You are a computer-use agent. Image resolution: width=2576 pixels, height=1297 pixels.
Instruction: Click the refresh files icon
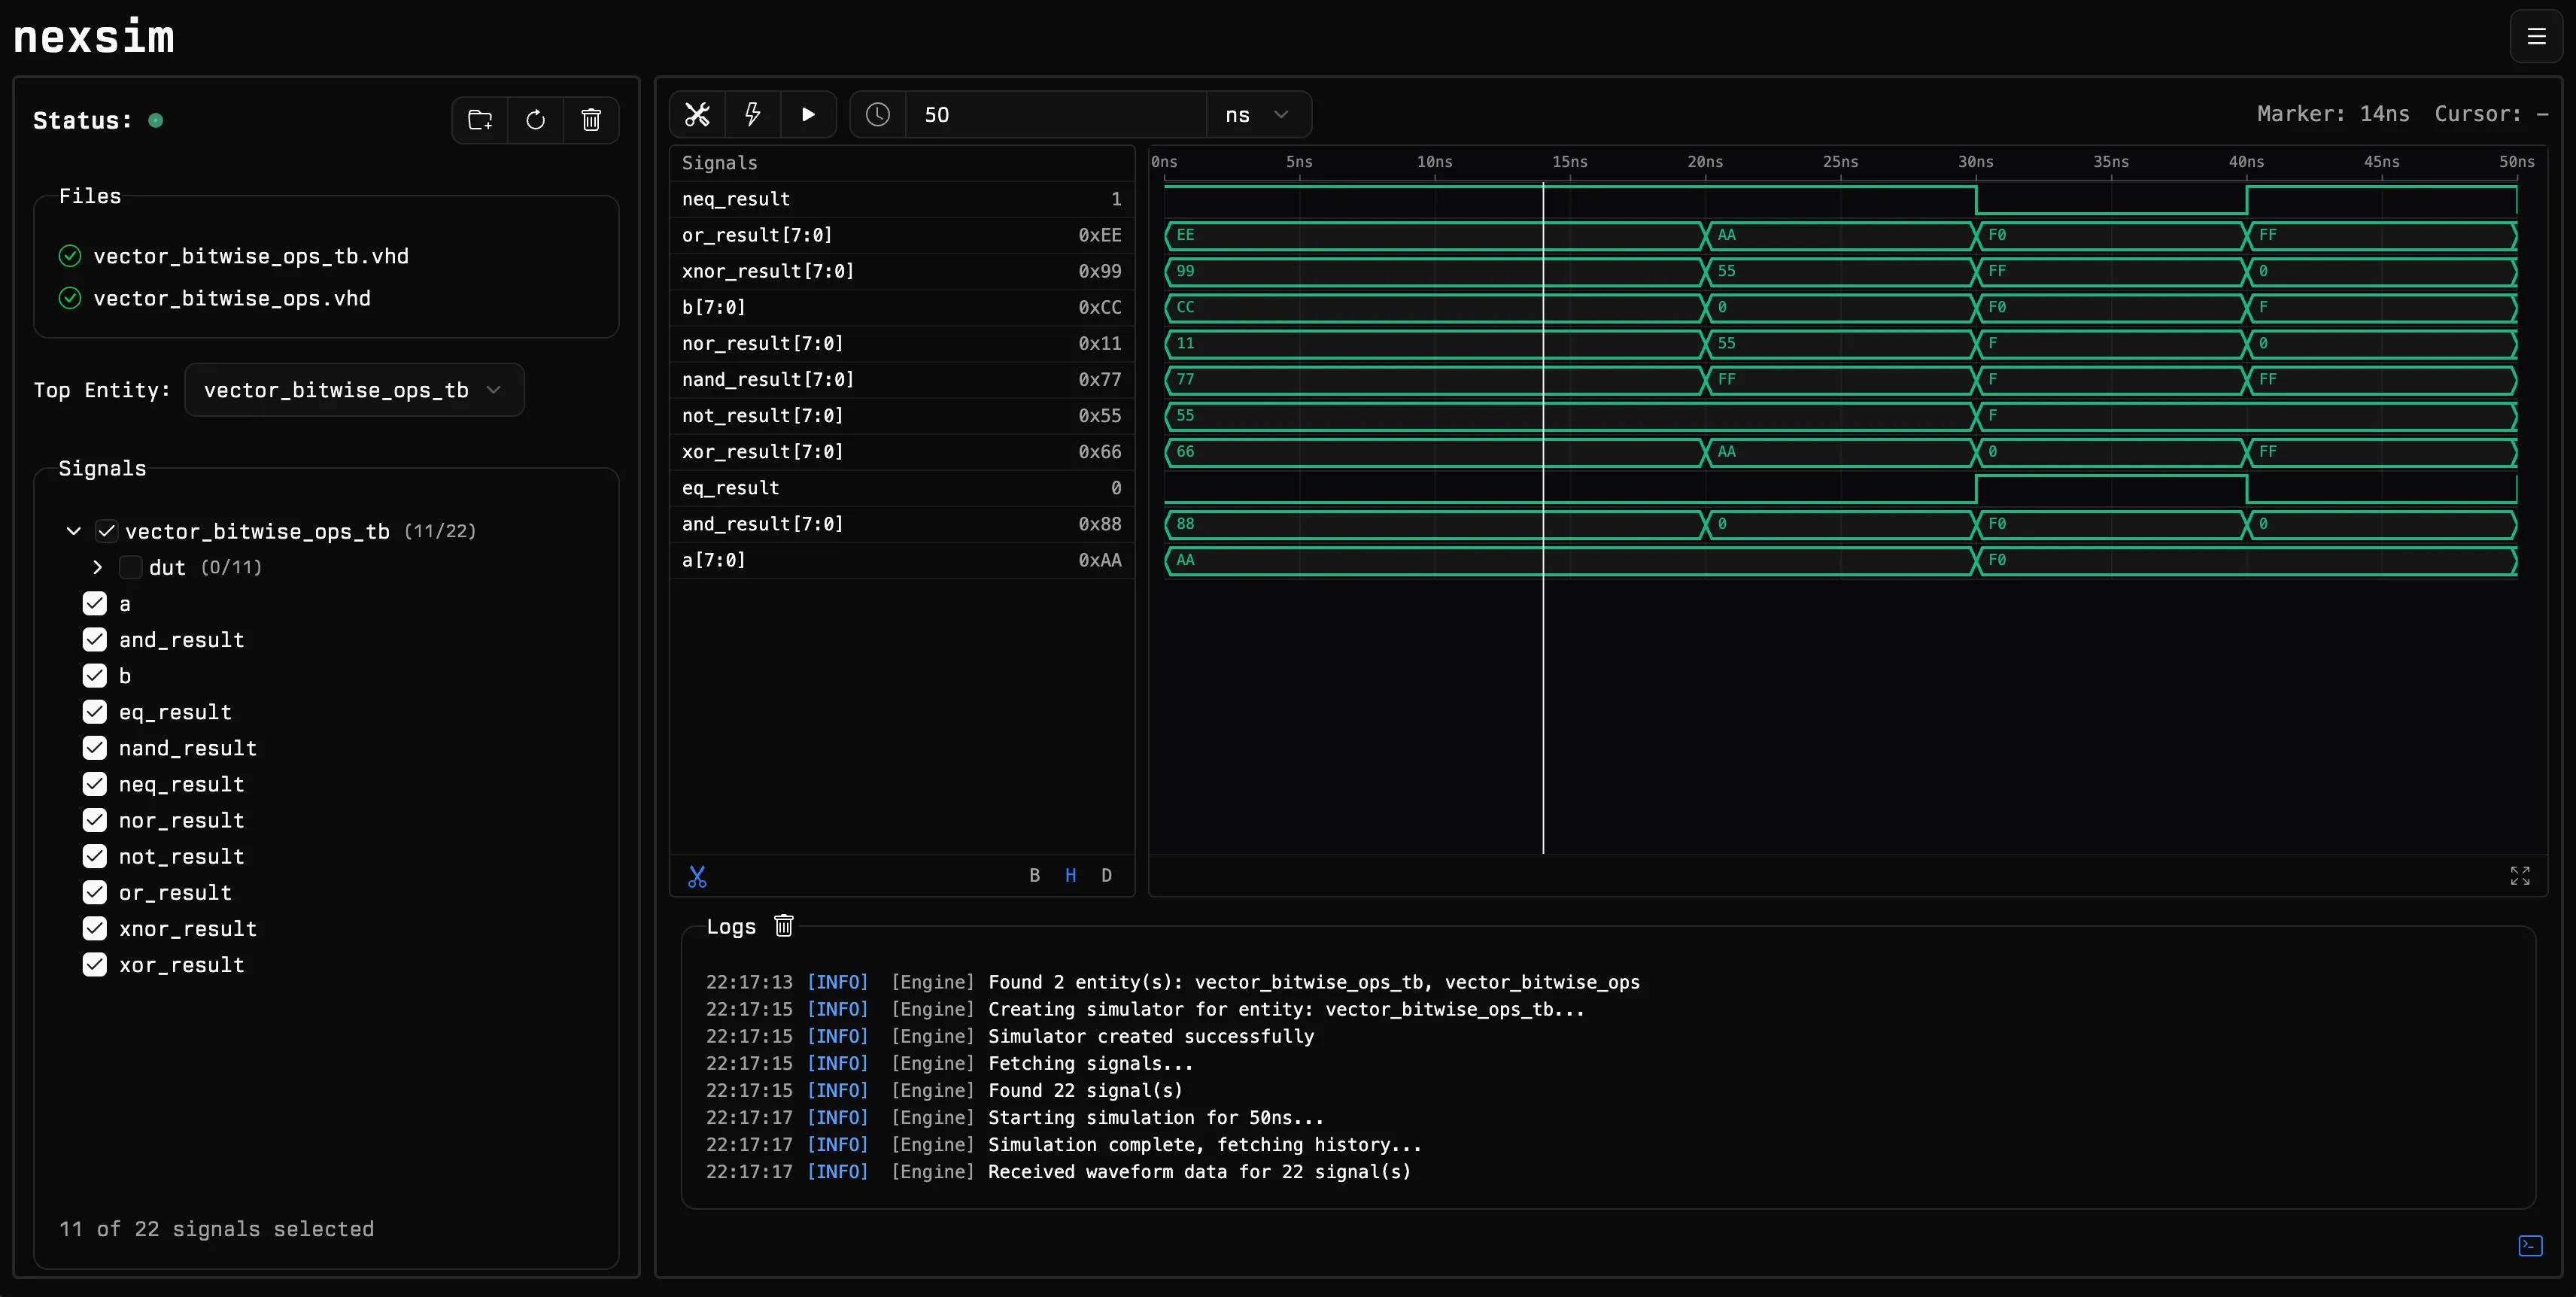[x=536, y=119]
